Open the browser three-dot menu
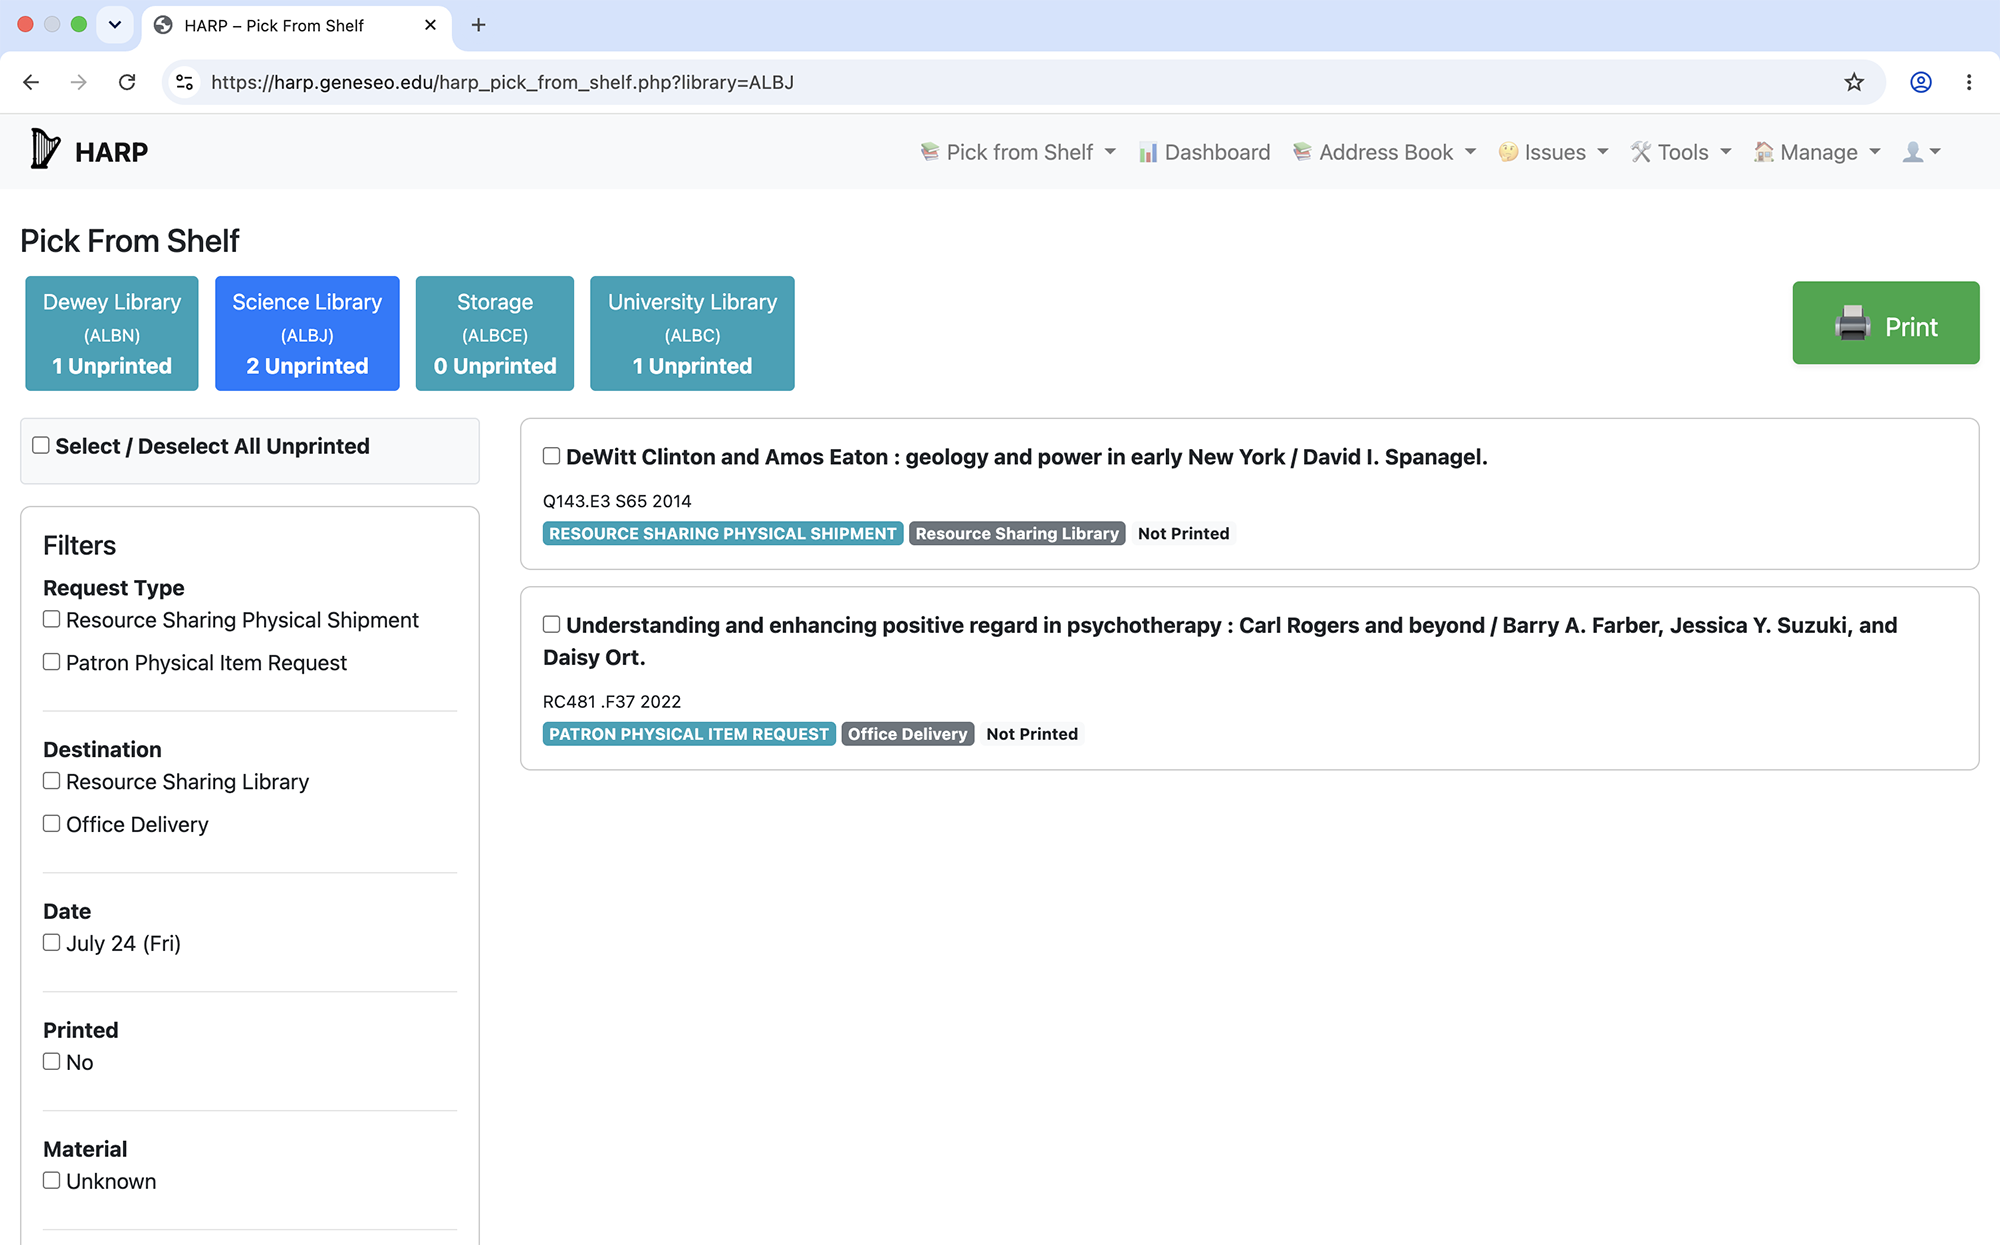The height and width of the screenshot is (1245, 2000). [x=1969, y=82]
